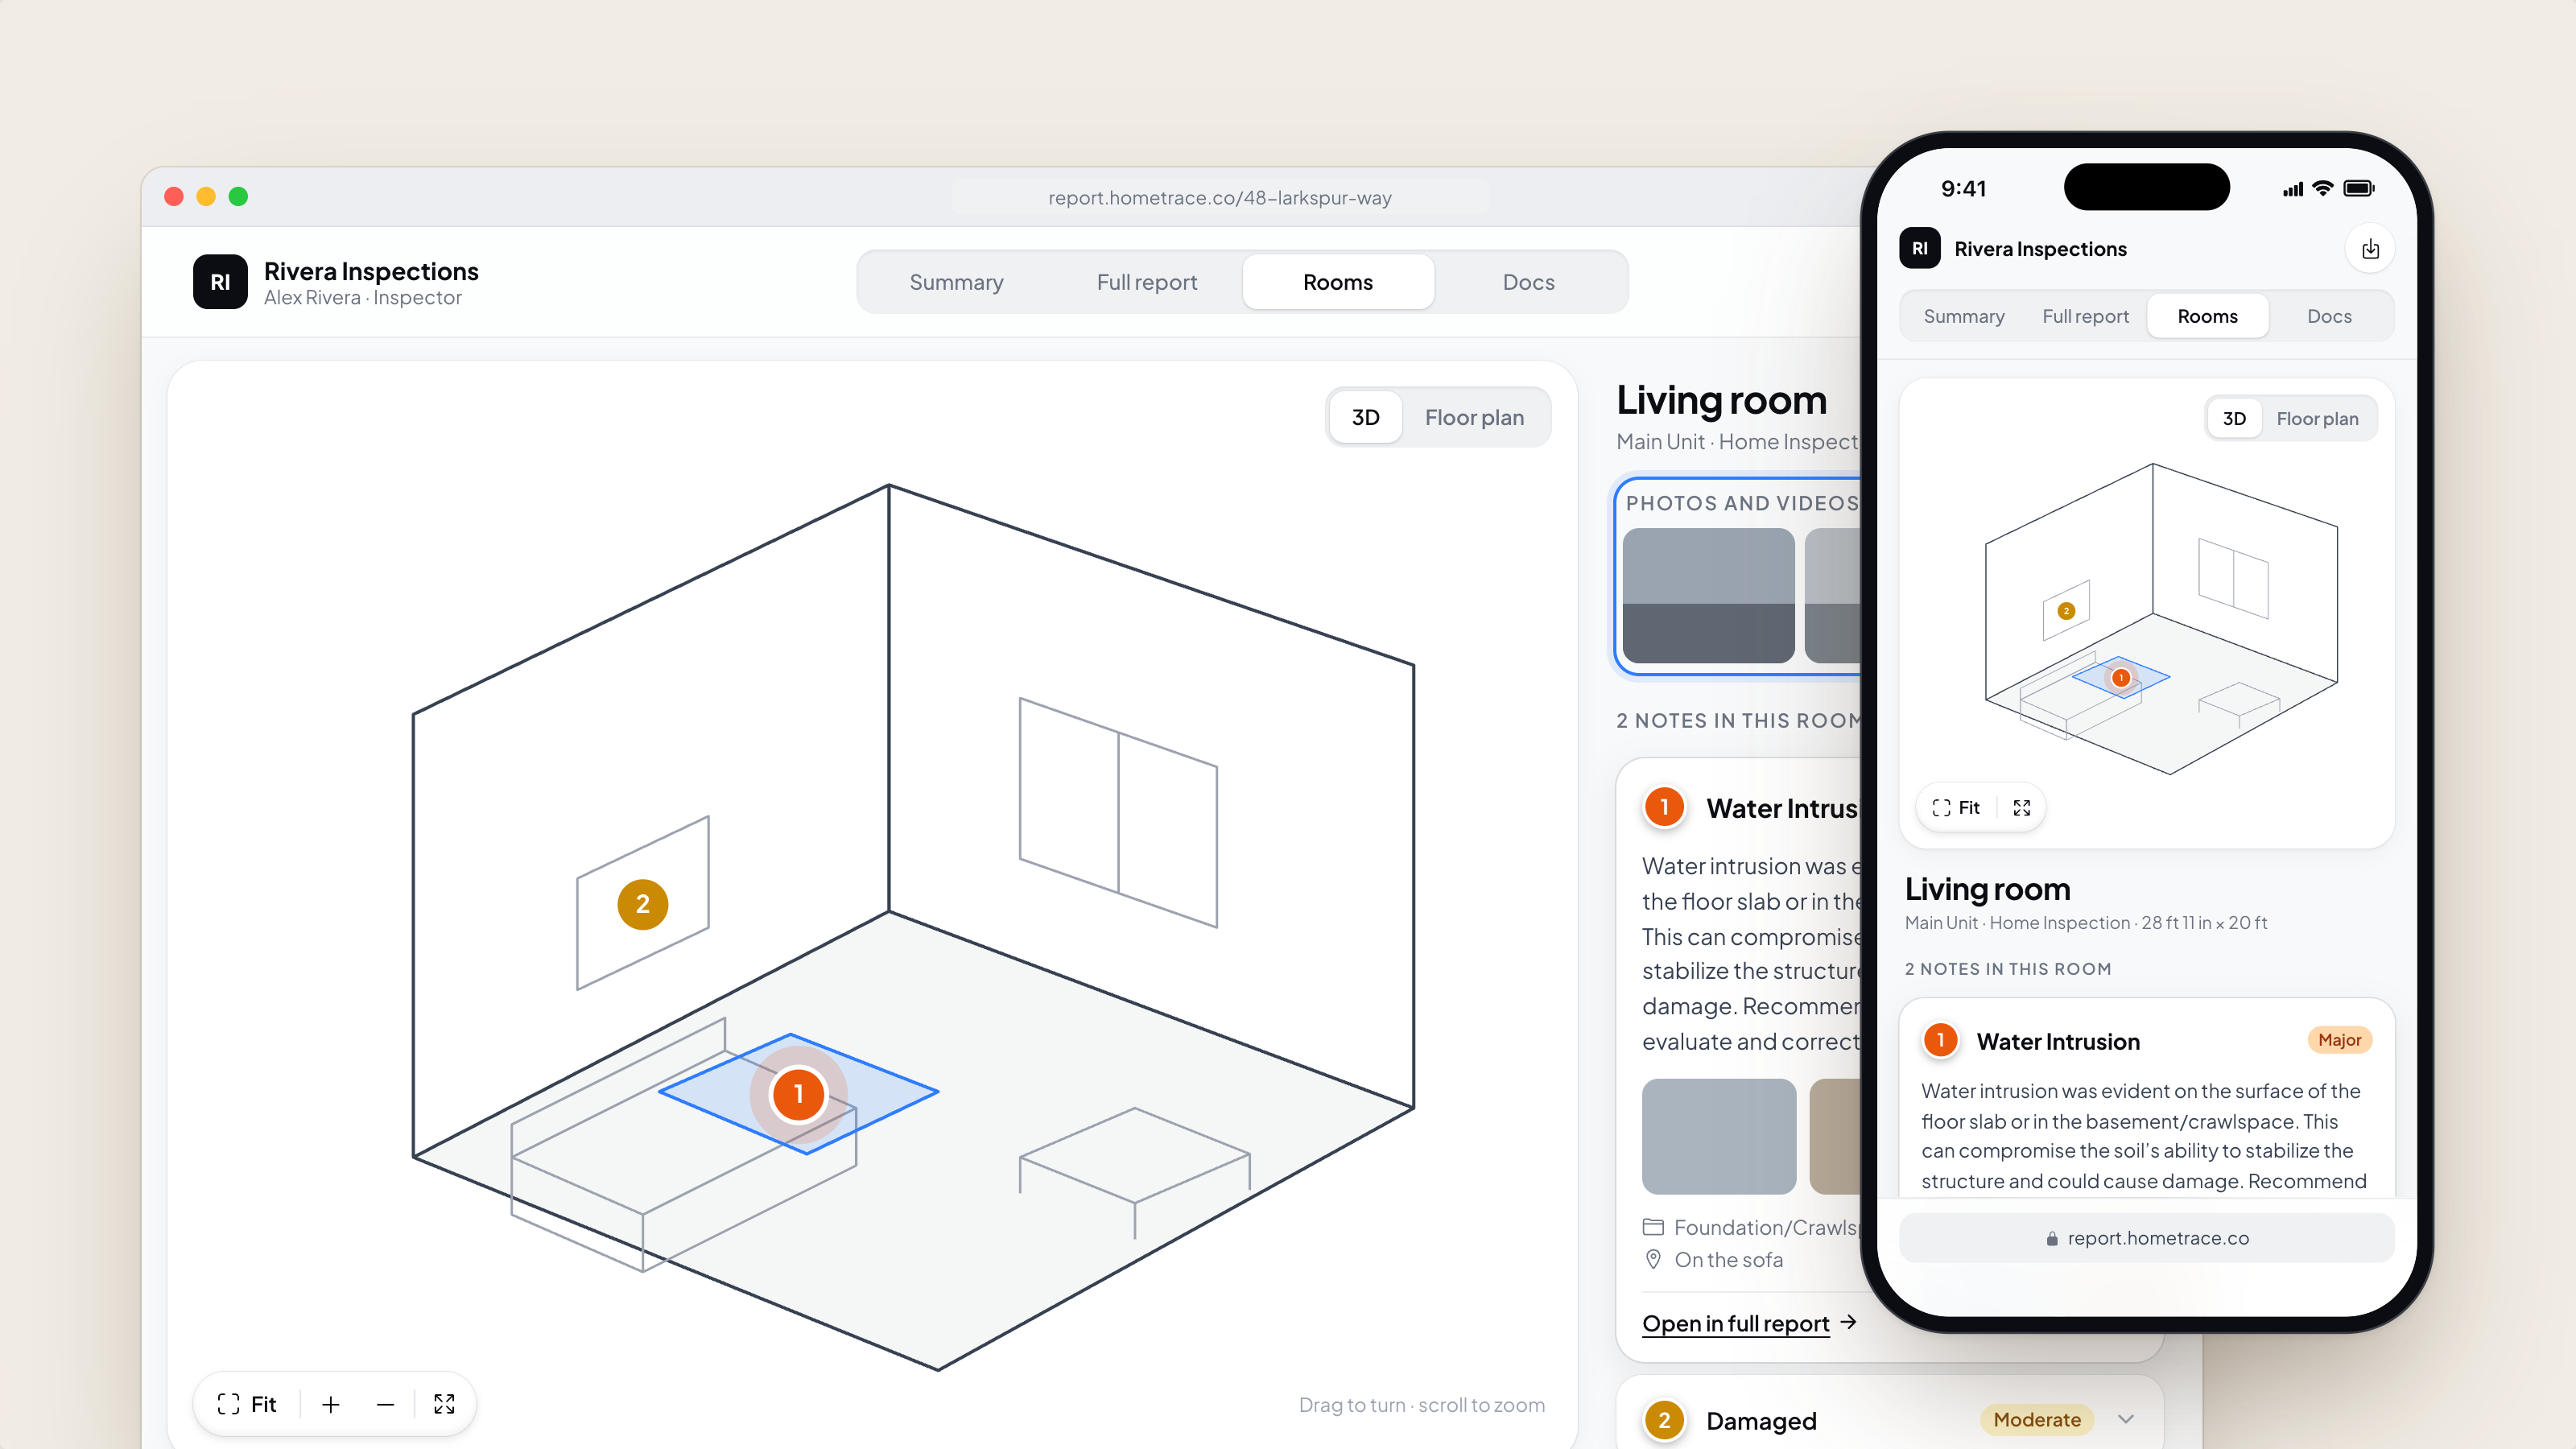Select the Rooms tab on desktop

pyautogui.click(x=1337, y=282)
